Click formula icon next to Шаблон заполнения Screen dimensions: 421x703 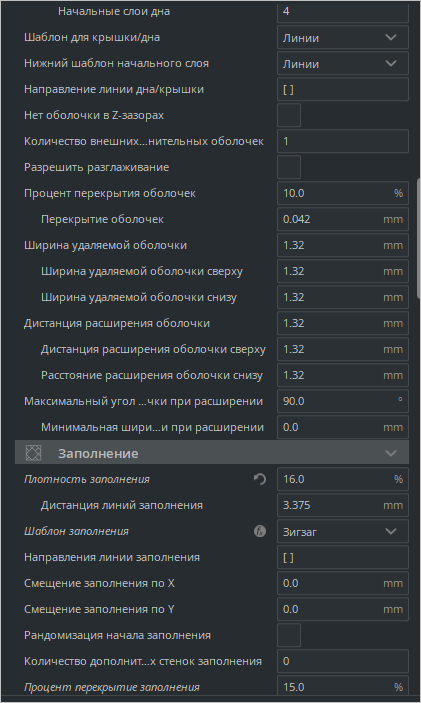(260, 531)
